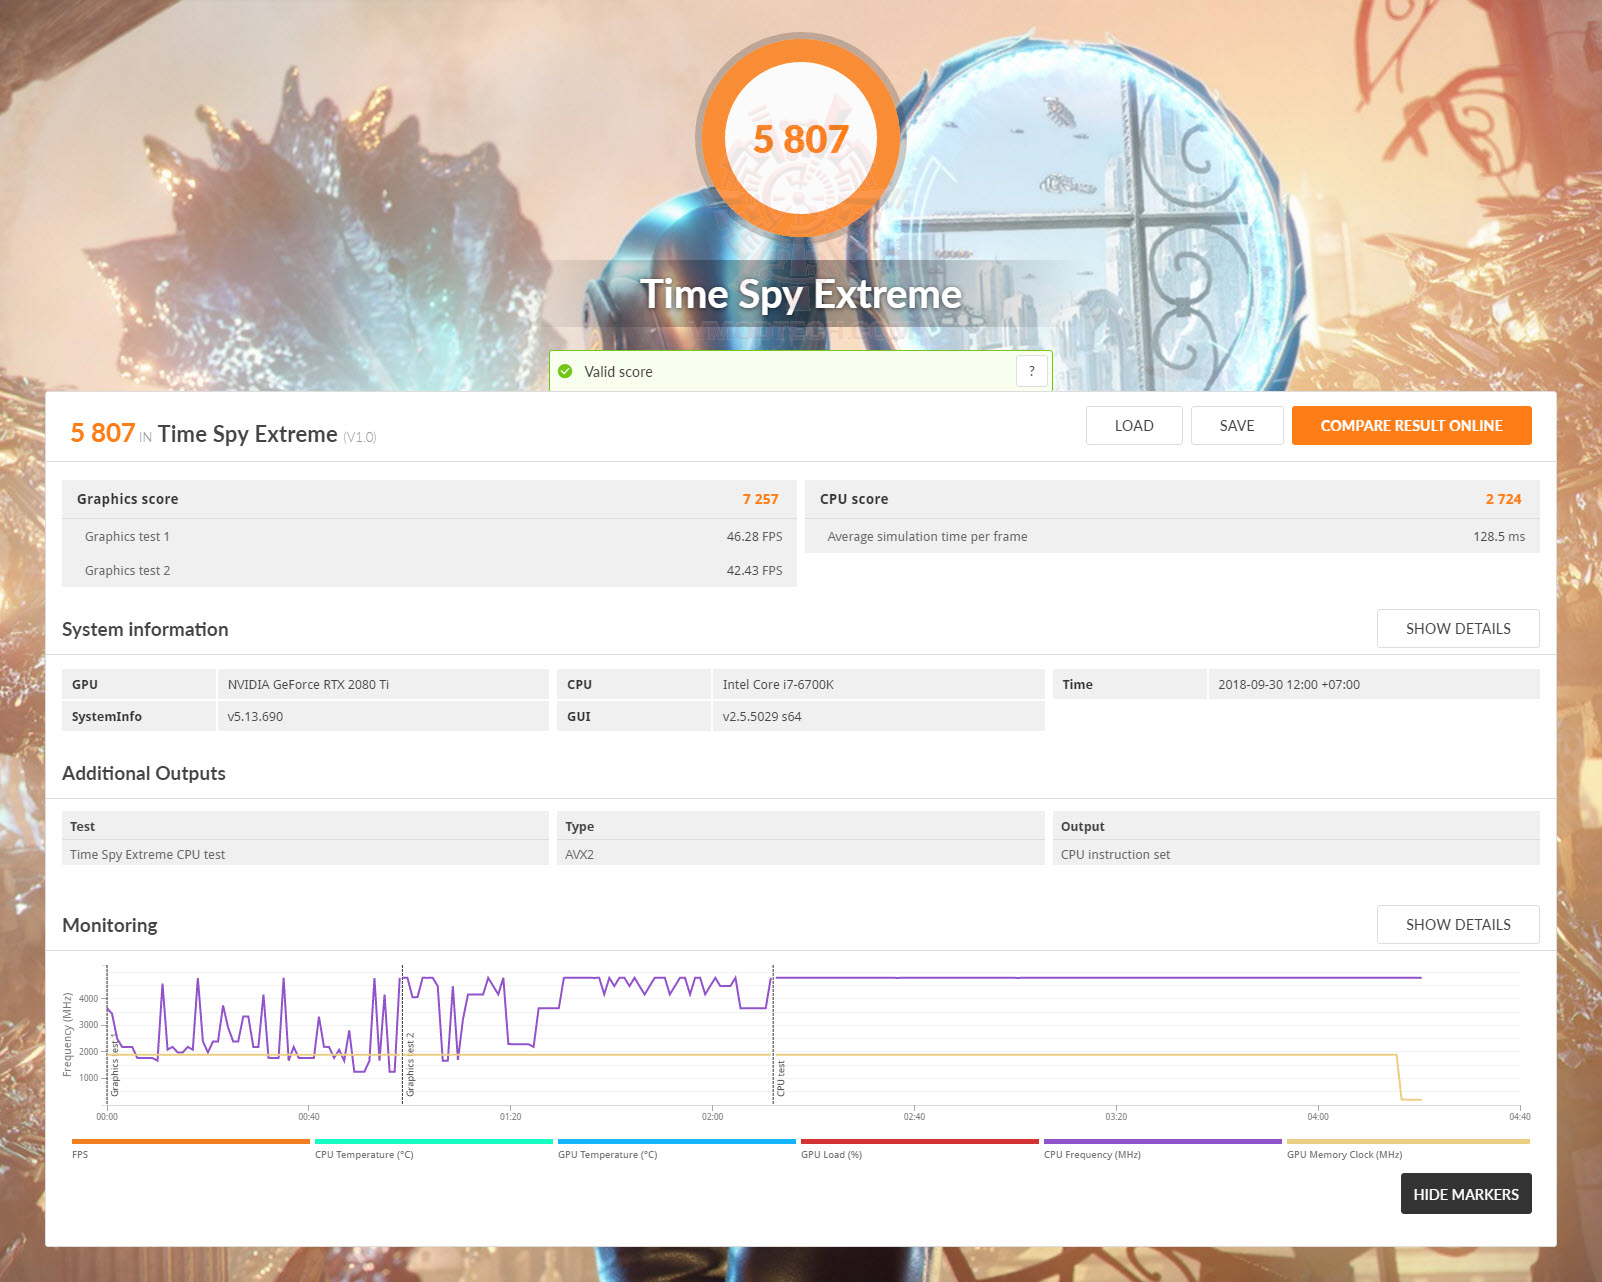Click the LOAD button
This screenshot has height=1282, width=1602.
pyautogui.click(x=1134, y=426)
